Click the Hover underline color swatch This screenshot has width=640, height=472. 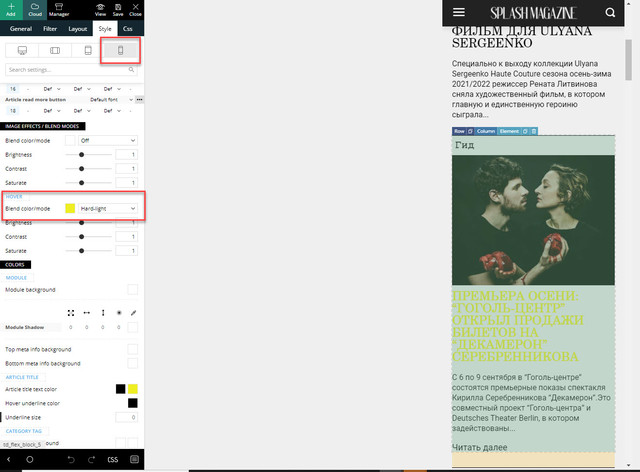point(133,403)
